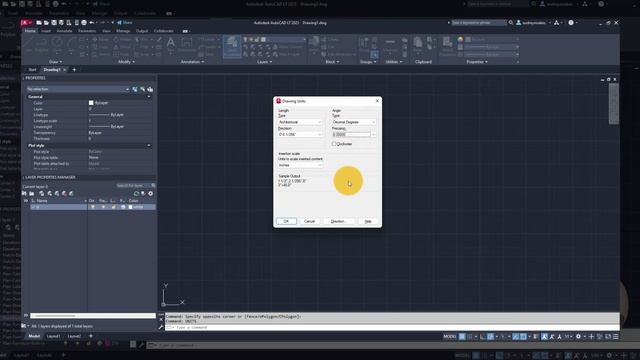Switch to Model layout tab
The width and height of the screenshot is (640, 360).
pyautogui.click(x=34, y=336)
